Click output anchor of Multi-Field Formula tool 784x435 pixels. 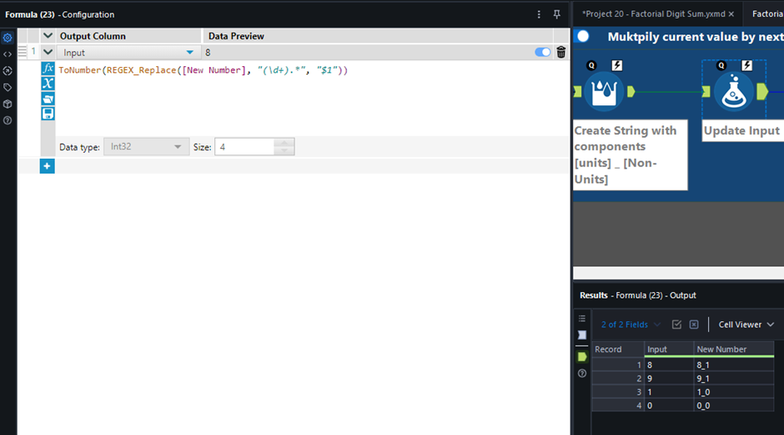(631, 92)
